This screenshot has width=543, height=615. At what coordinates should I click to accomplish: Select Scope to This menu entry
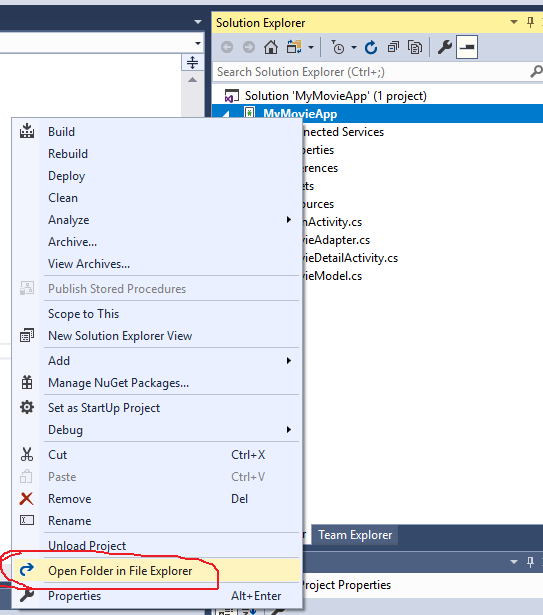click(157, 314)
